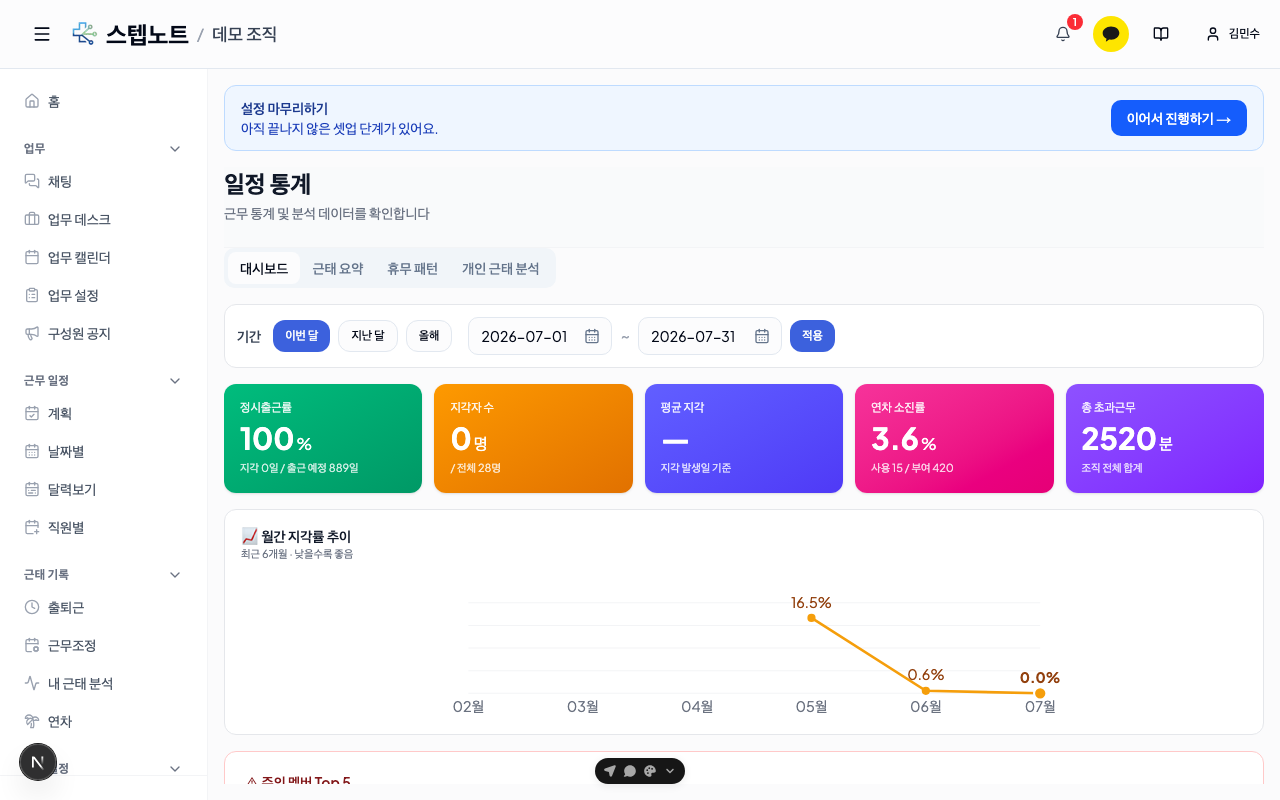Open the palette icon in floating toolbar
Screen dimensions: 1280x800
[x=650, y=771]
